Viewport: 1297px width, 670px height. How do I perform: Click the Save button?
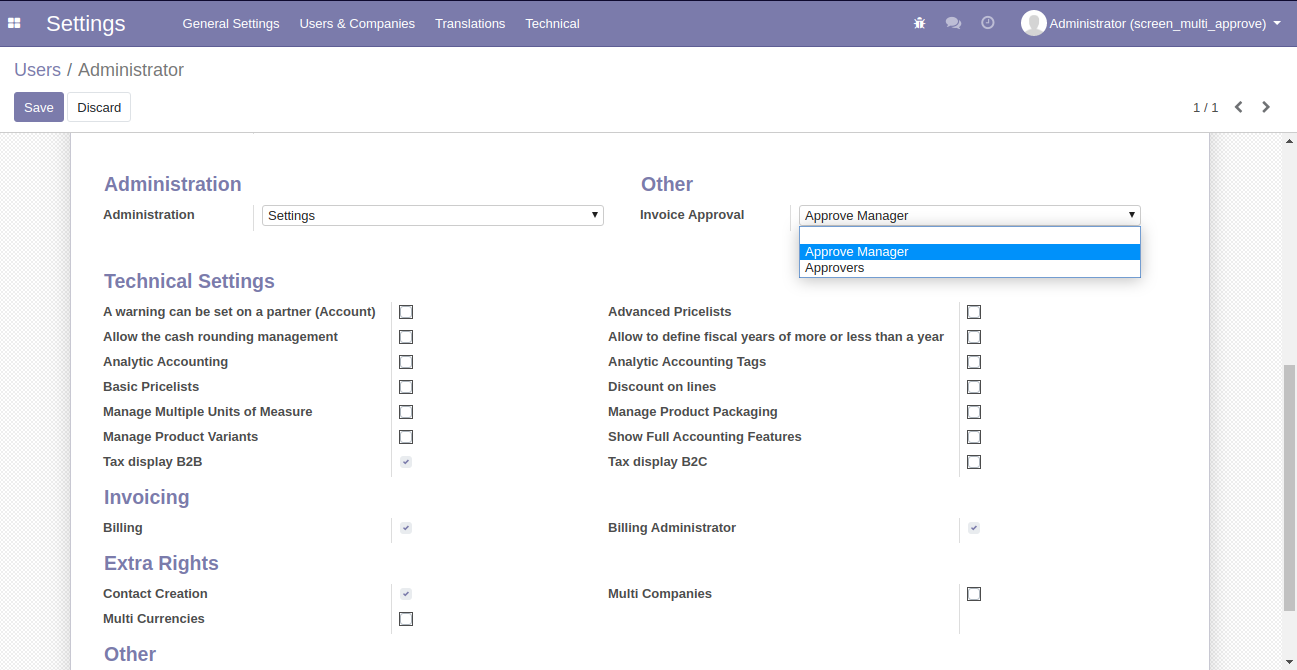[x=39, y=107]
